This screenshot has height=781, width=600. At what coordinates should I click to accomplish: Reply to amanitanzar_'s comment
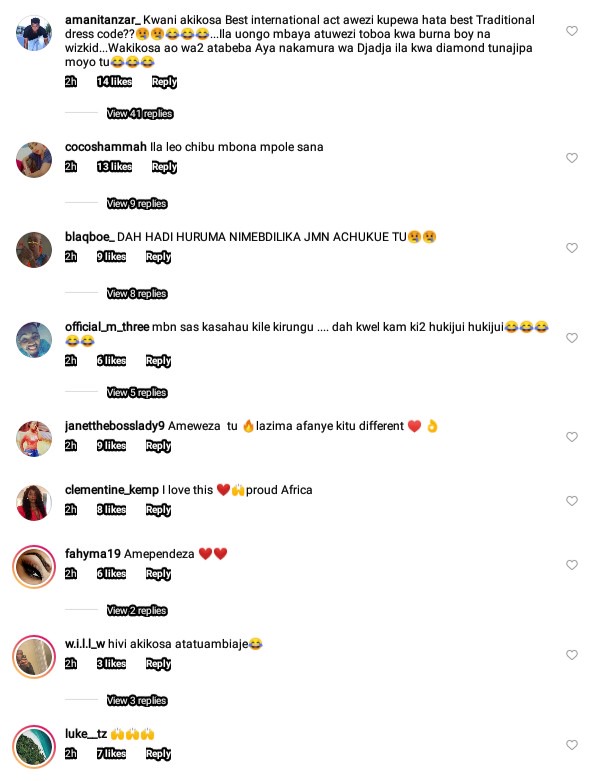[x=164, y=82]
